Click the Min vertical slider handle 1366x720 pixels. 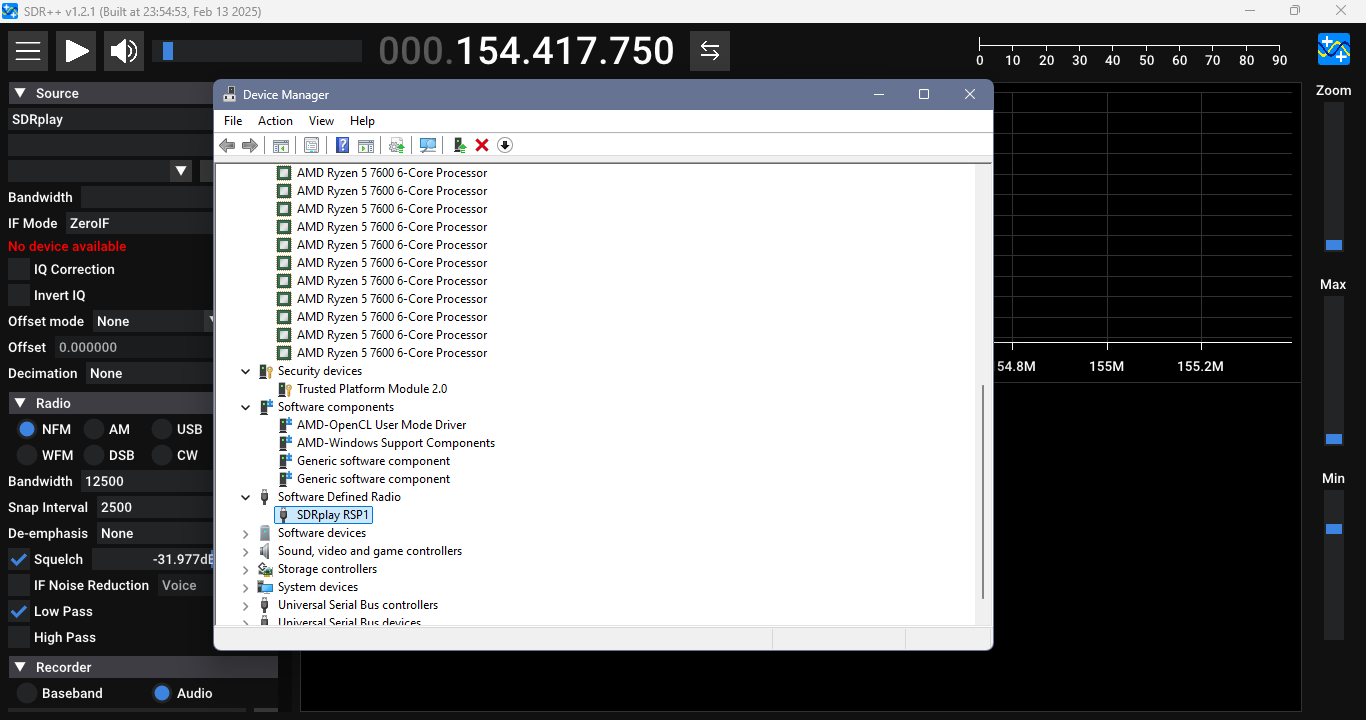pyautogui.click(x=1334, y=529)
